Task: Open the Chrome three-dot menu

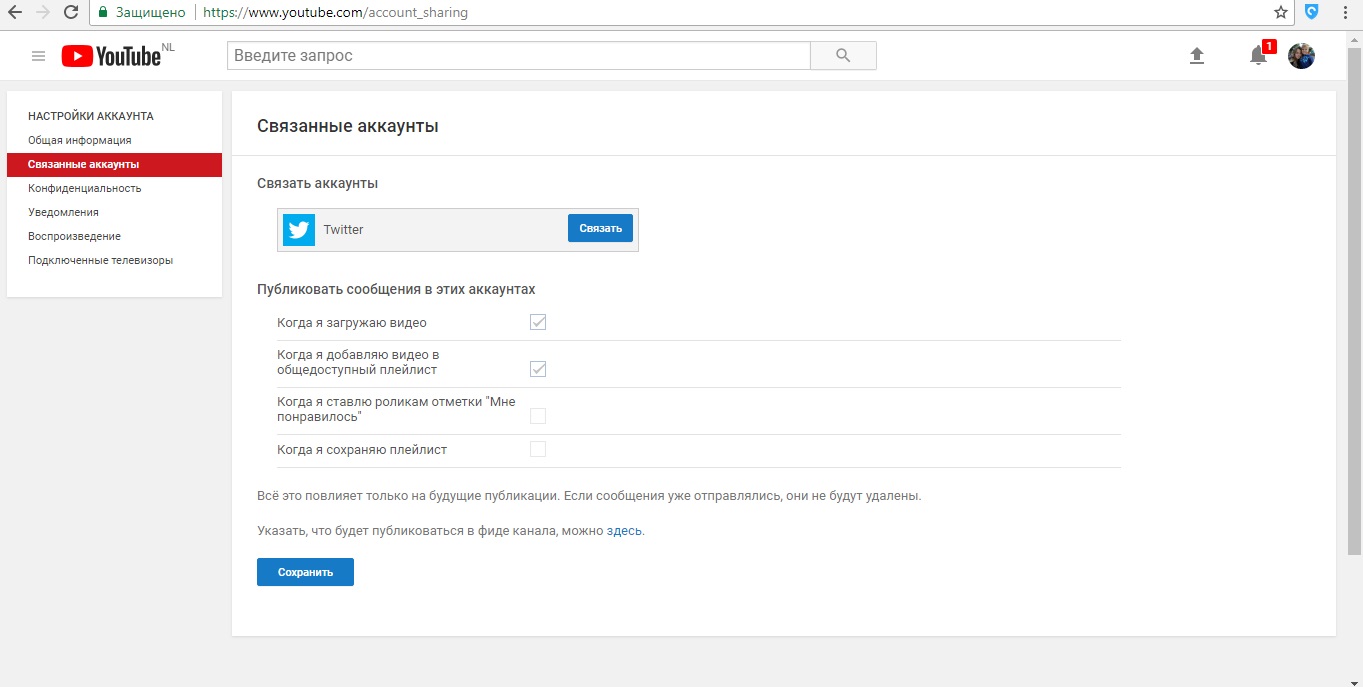Action: coord(1346,13)
